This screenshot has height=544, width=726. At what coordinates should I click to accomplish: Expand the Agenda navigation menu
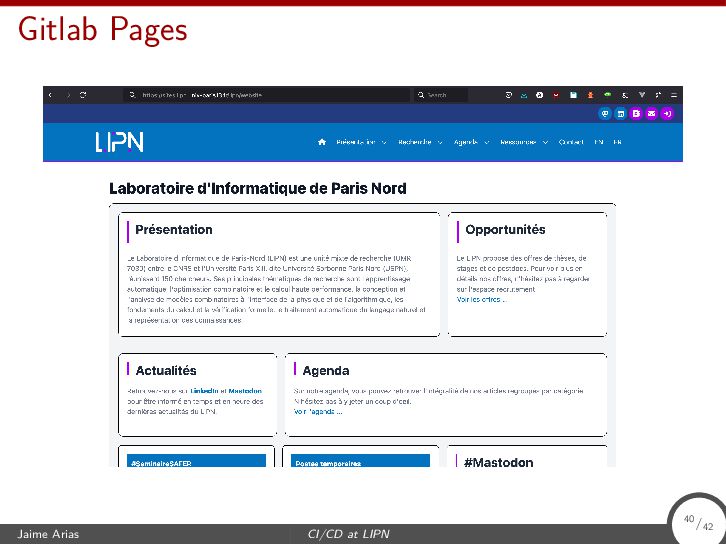click(x=471, y=142)
